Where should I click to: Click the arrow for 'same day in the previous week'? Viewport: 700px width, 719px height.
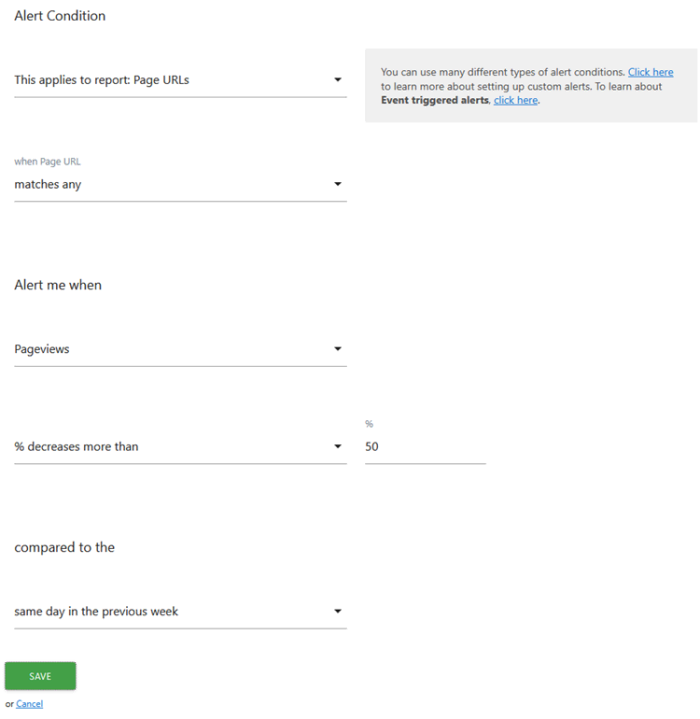[337, 611]
